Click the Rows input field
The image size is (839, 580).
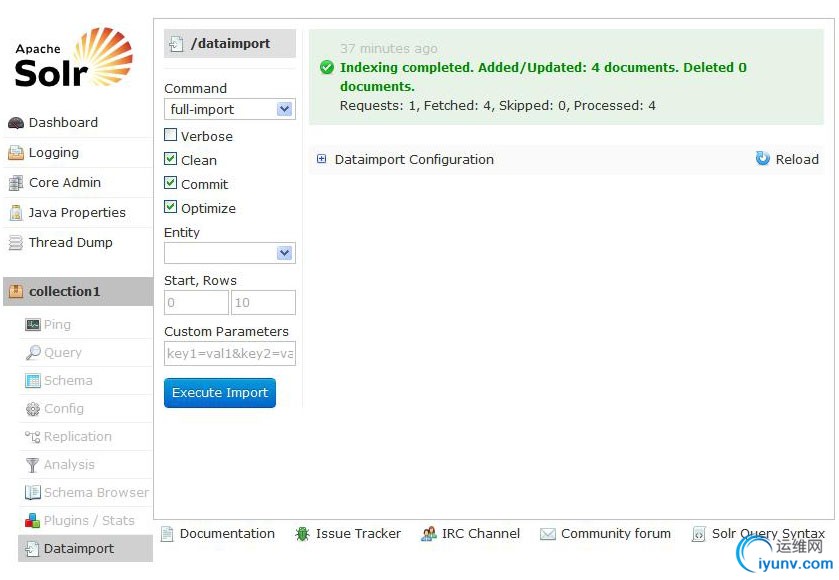point(263,303)
